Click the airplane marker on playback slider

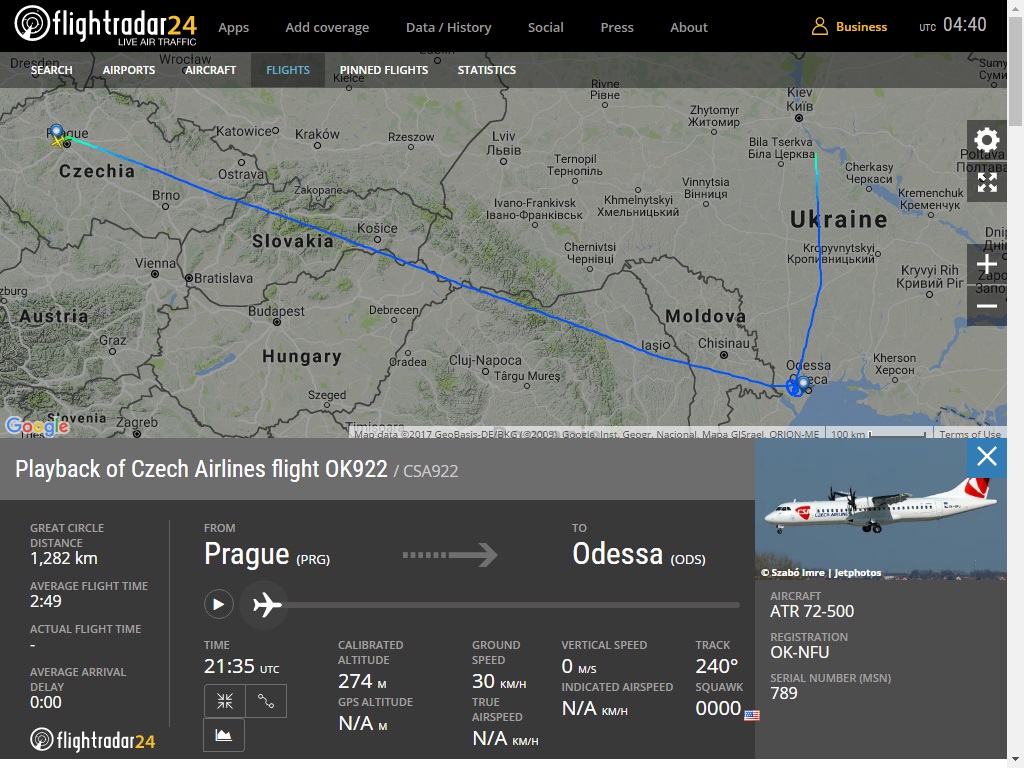click(x=267, y=604)
